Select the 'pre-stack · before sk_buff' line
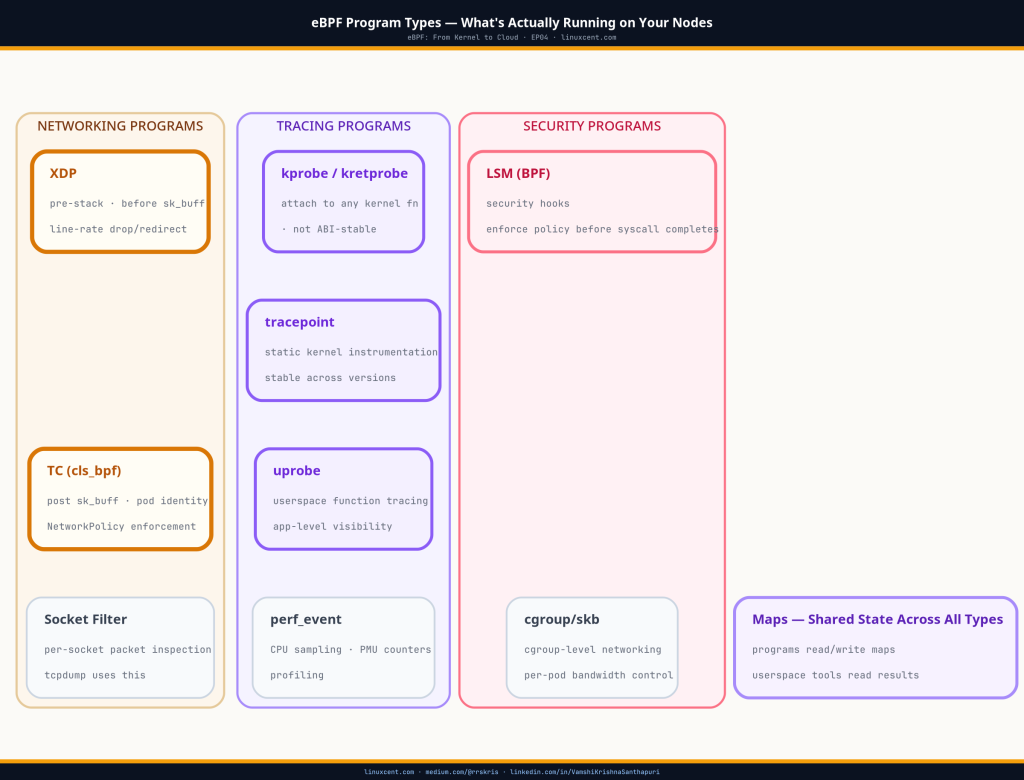This screenshot has width=1024, height=780. coord(127,203)
